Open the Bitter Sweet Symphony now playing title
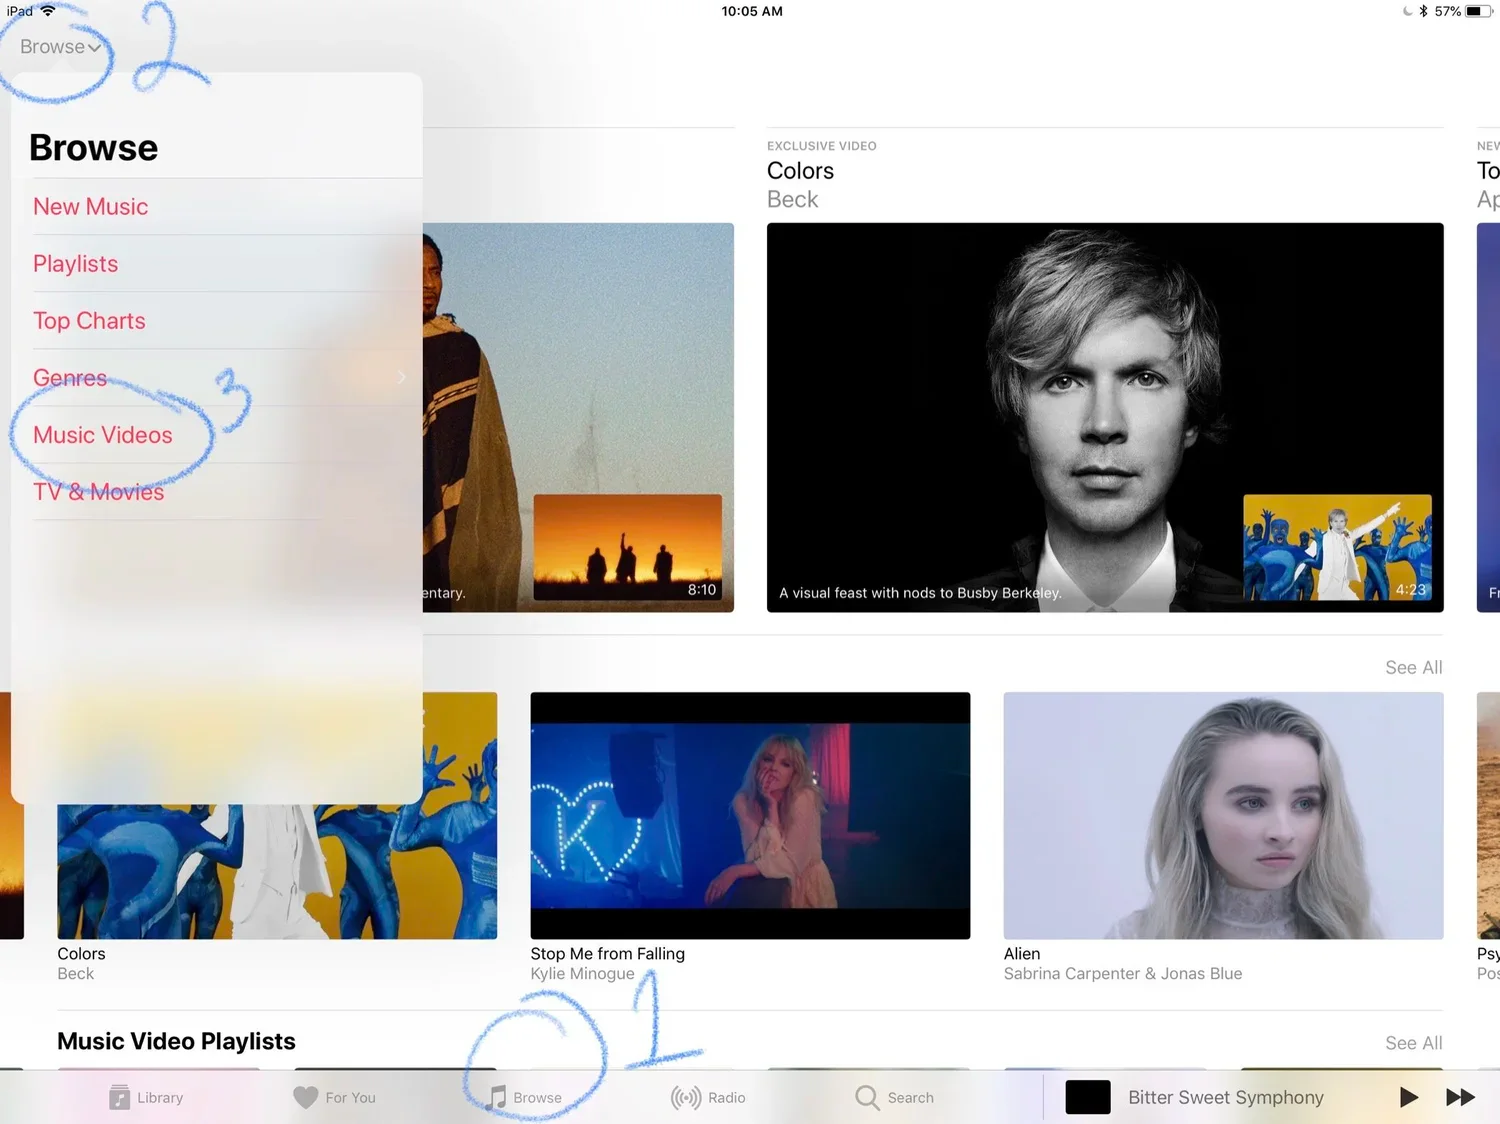 [1226, 1097]
